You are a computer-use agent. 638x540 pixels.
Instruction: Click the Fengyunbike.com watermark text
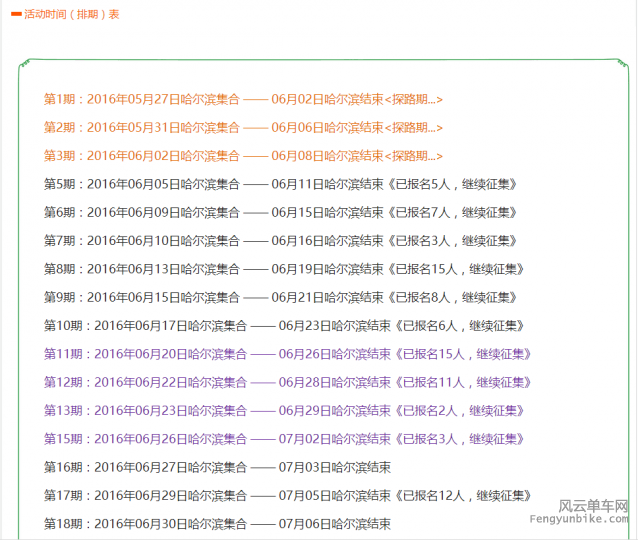tap(593, 522)
